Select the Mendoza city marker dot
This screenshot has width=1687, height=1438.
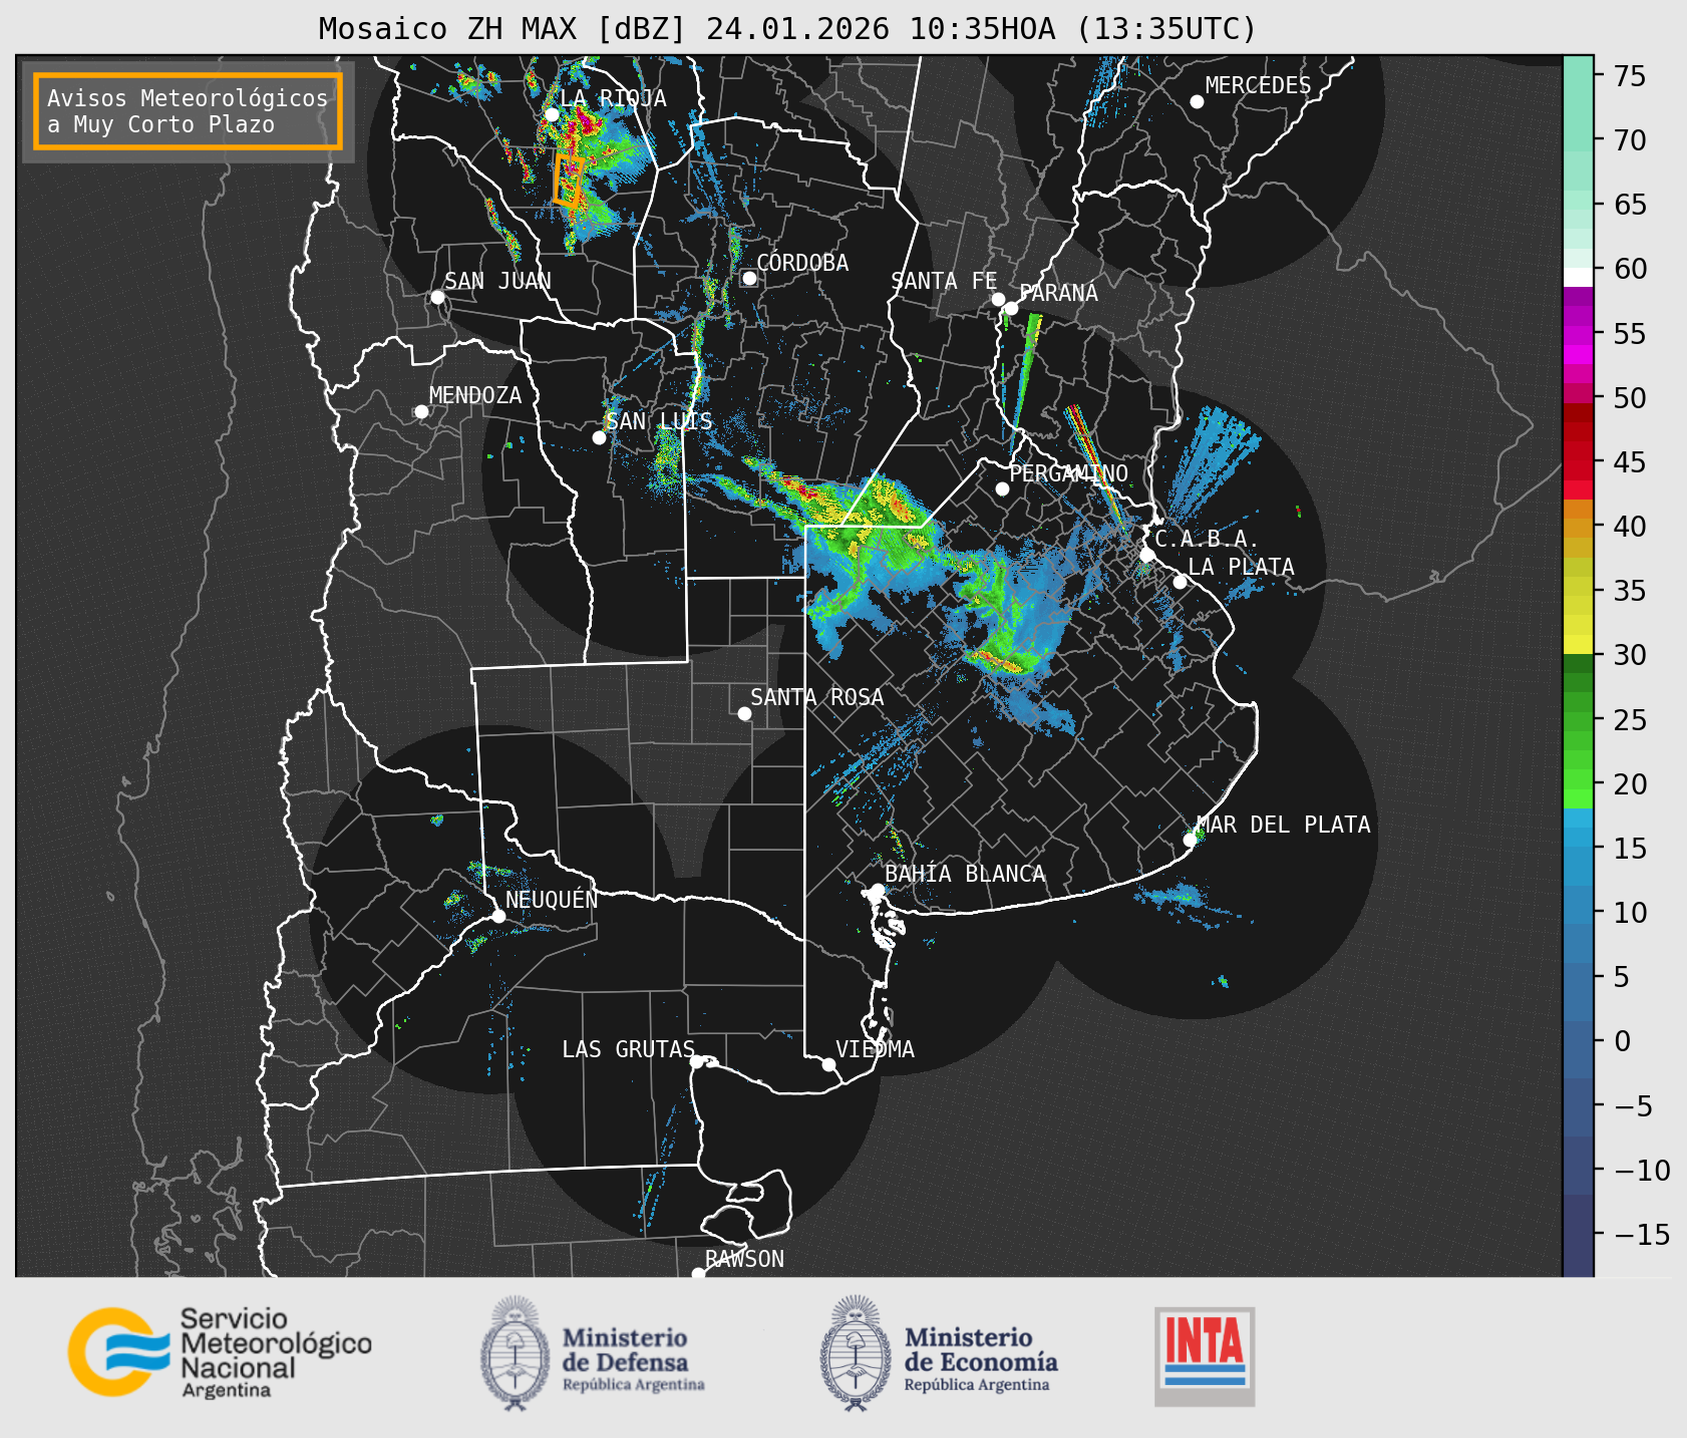click(x=421, y=412)
